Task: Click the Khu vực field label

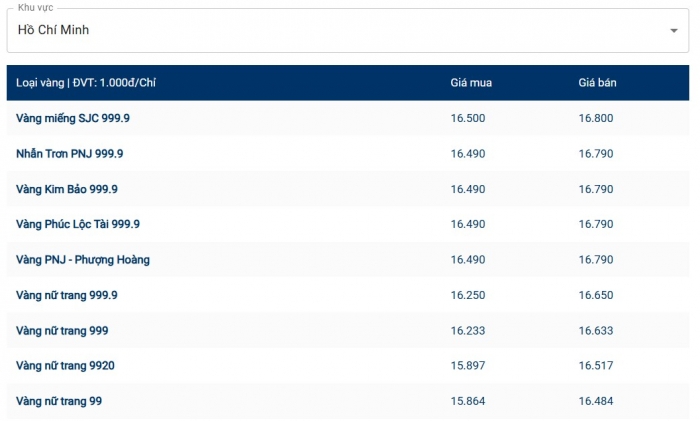Action: pyautogui.click(x=36, y=8)
